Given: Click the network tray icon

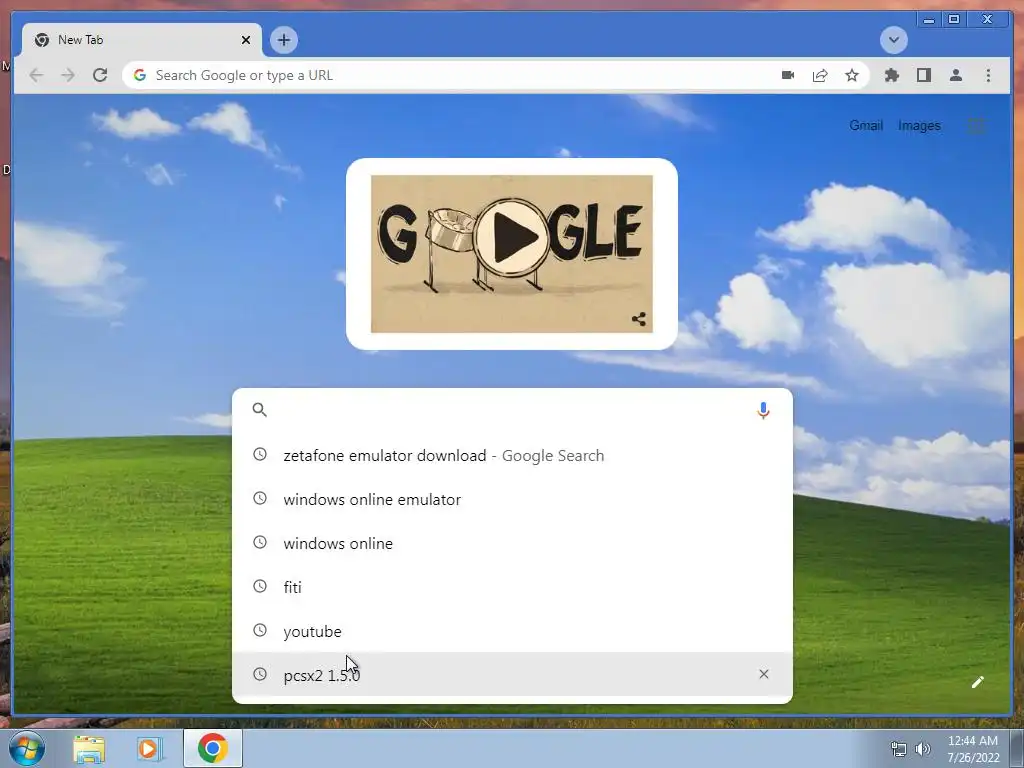Looking at the screenshot, I should [899, 749].
